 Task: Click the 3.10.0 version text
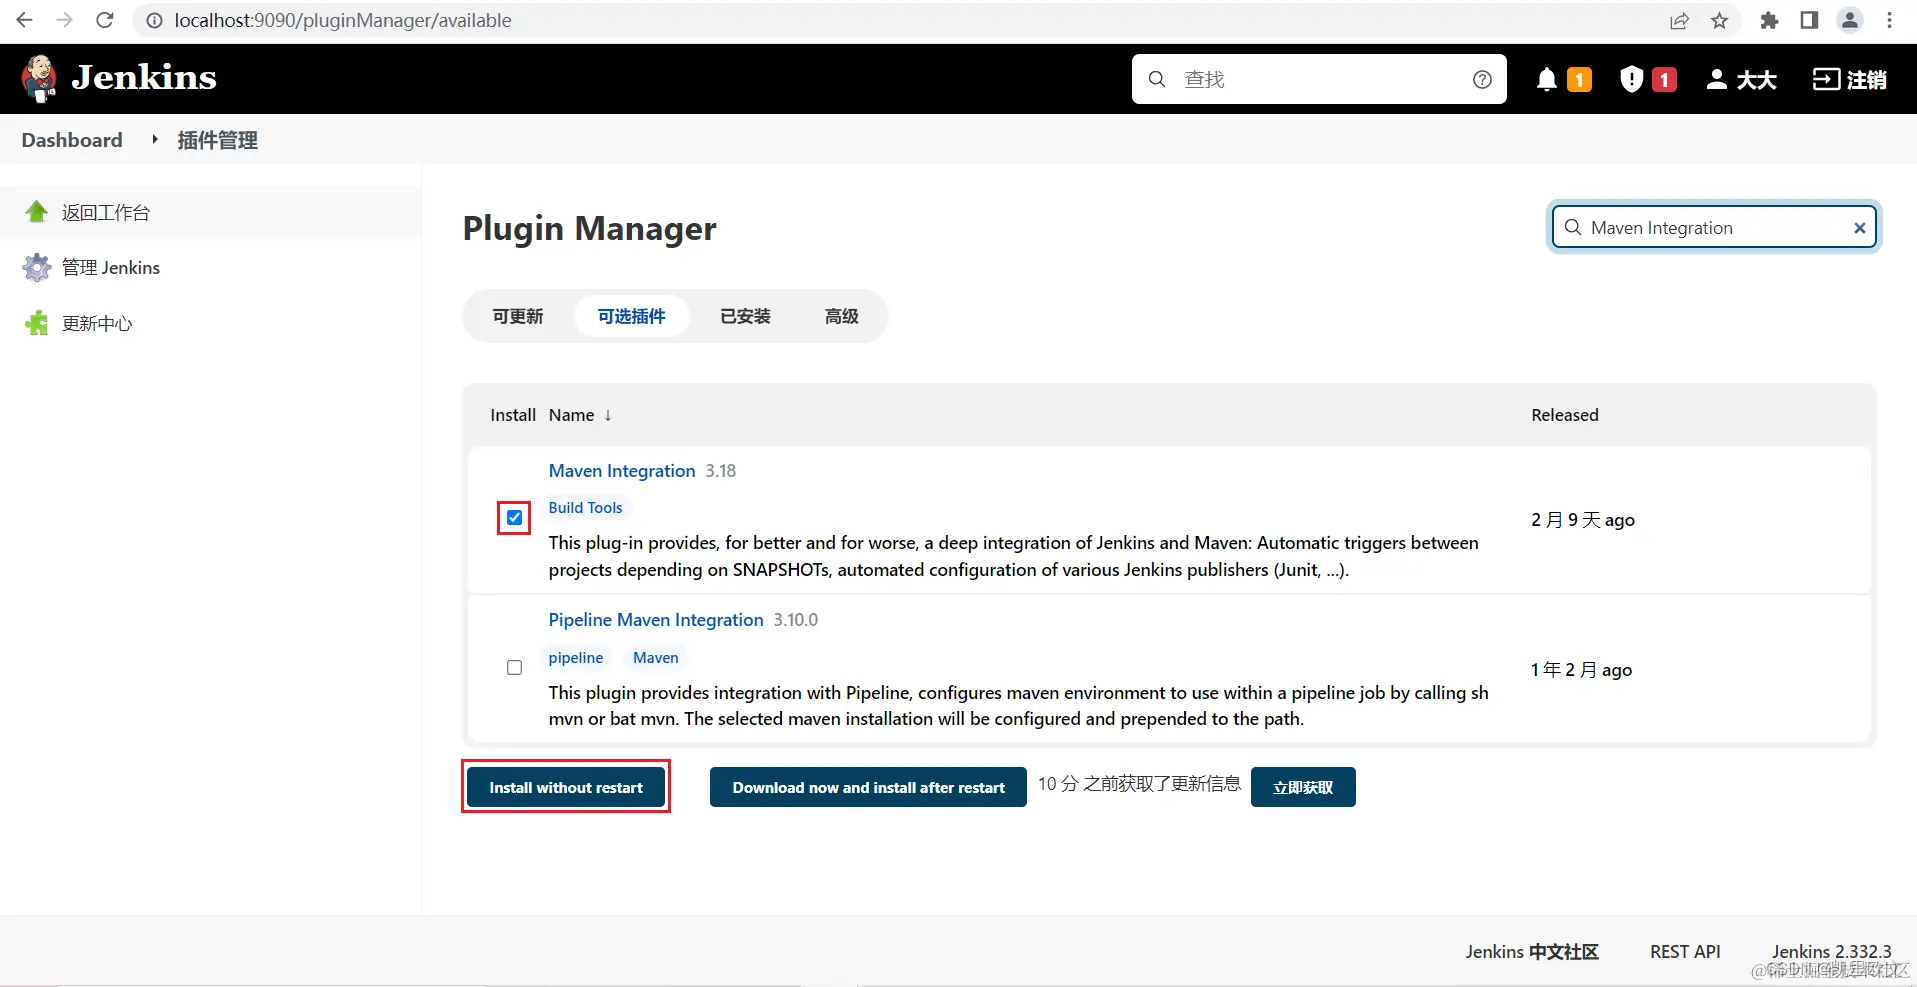click(796, 620)
